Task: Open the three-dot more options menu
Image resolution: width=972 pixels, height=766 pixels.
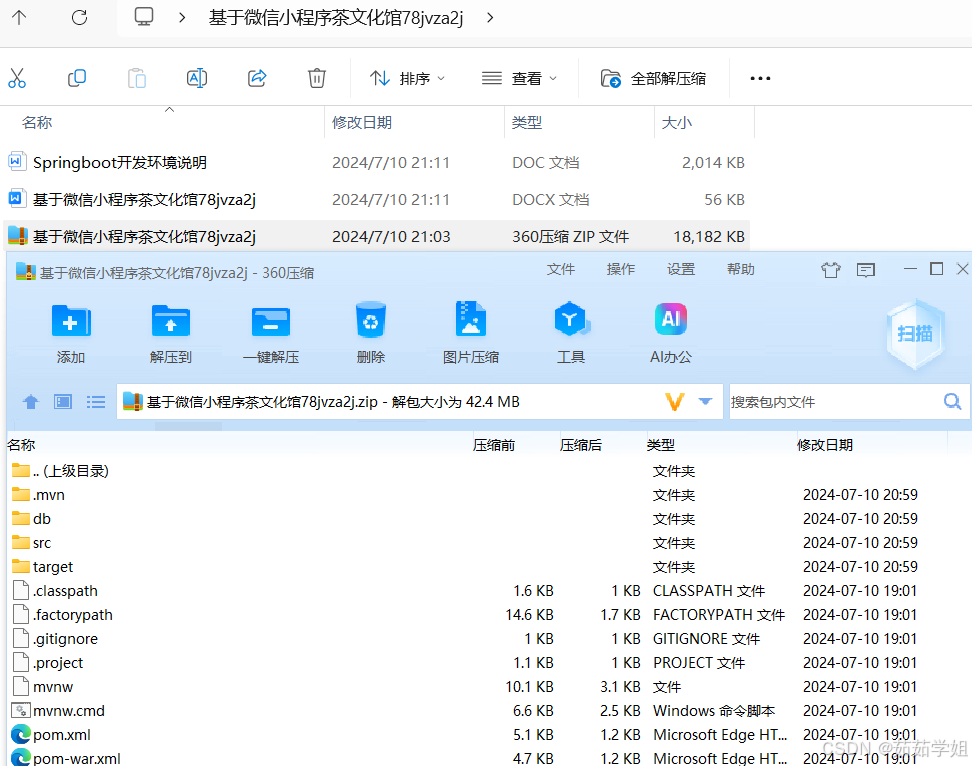Action: pyautogui.click(x=760, y=78)
